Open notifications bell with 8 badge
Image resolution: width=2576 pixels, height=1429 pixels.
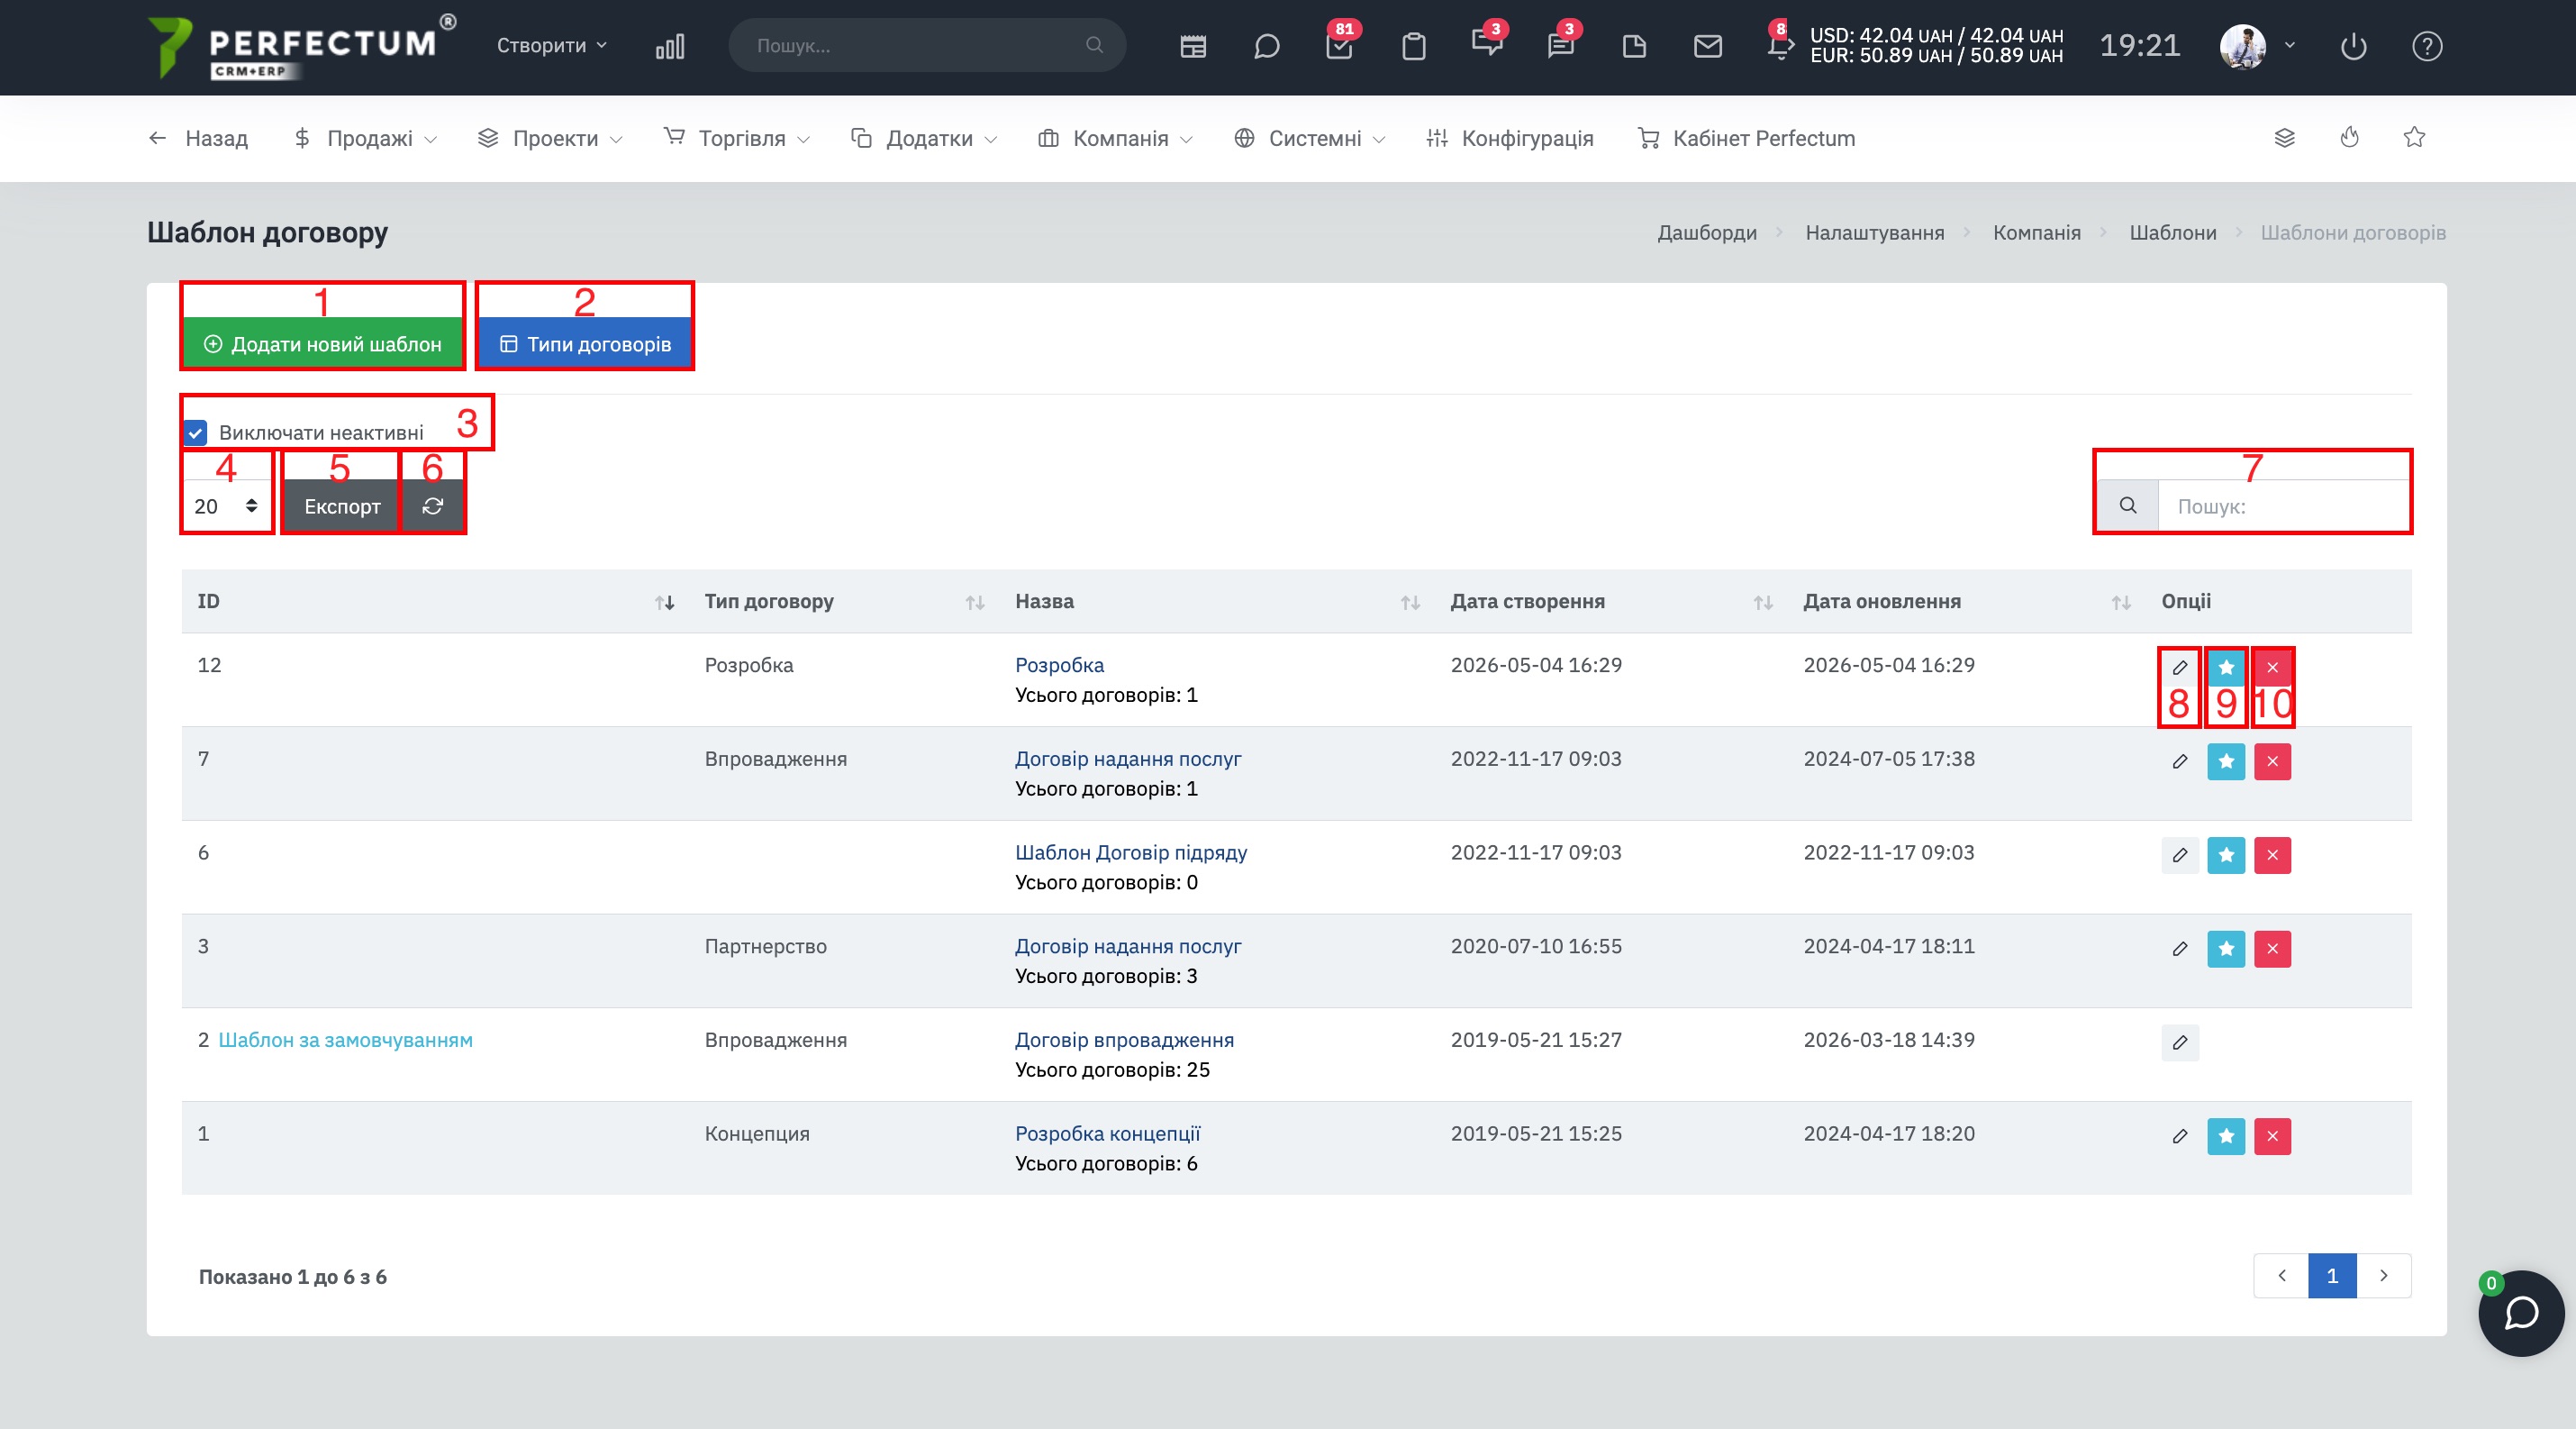1780,46
